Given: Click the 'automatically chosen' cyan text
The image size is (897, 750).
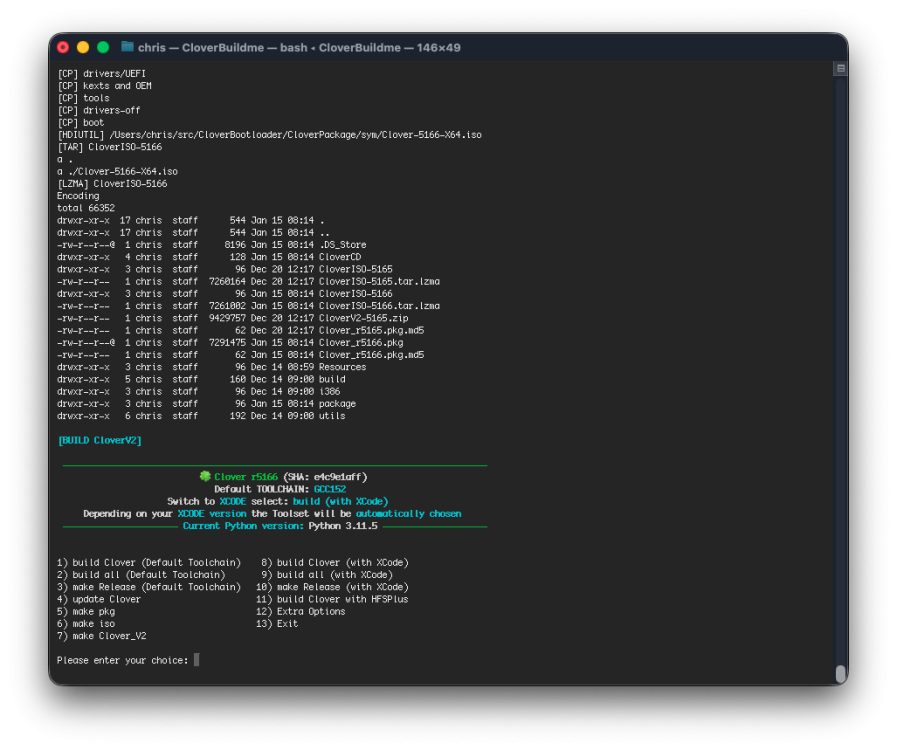Looking at the screenshot, I should click(x=408, y=513).
